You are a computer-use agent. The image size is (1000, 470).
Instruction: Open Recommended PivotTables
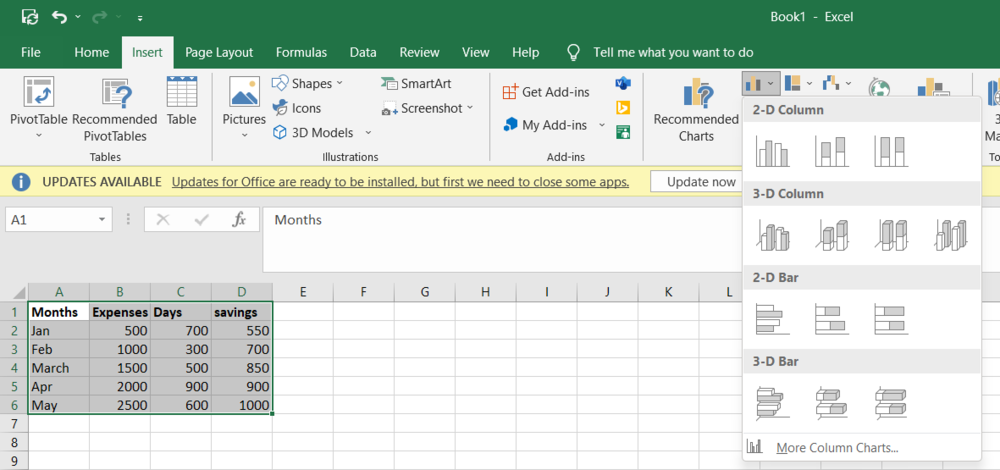click(115, 110)
